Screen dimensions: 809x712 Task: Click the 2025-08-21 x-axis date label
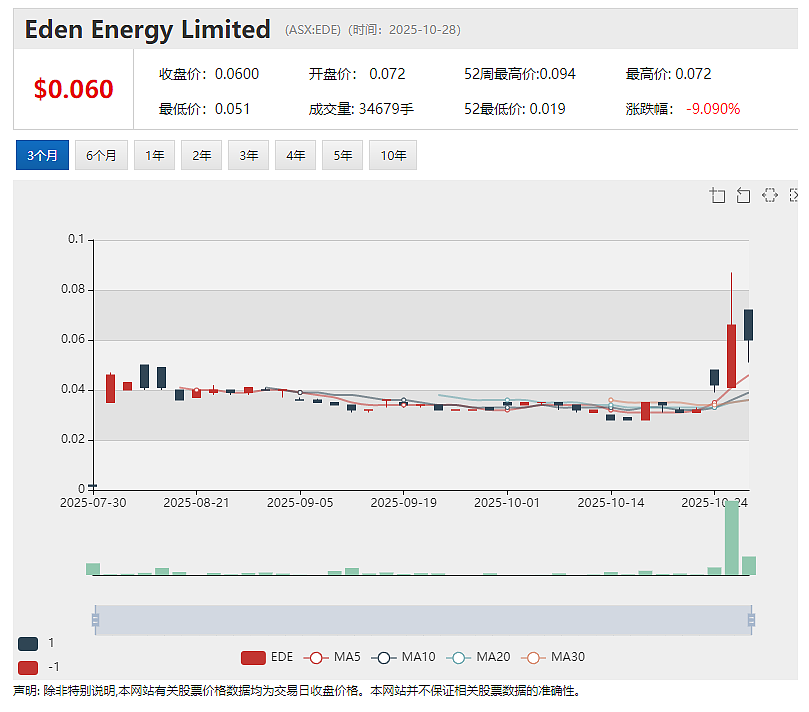(x=197, y=503)
